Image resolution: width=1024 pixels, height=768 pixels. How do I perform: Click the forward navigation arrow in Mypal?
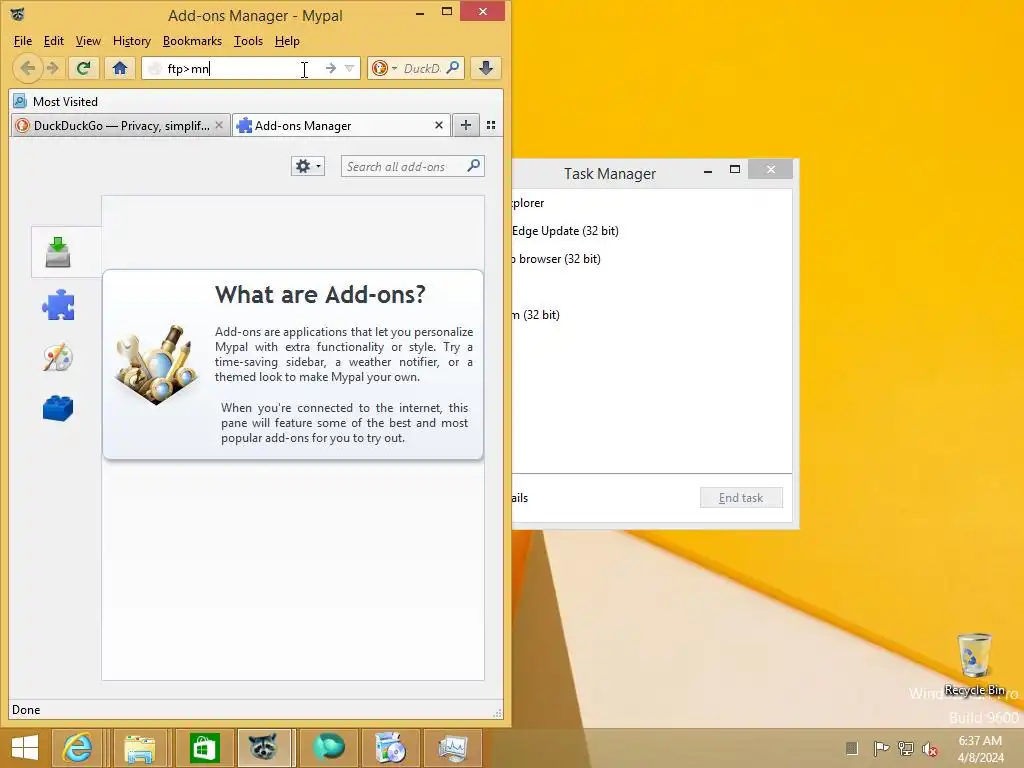pos(53,68)
